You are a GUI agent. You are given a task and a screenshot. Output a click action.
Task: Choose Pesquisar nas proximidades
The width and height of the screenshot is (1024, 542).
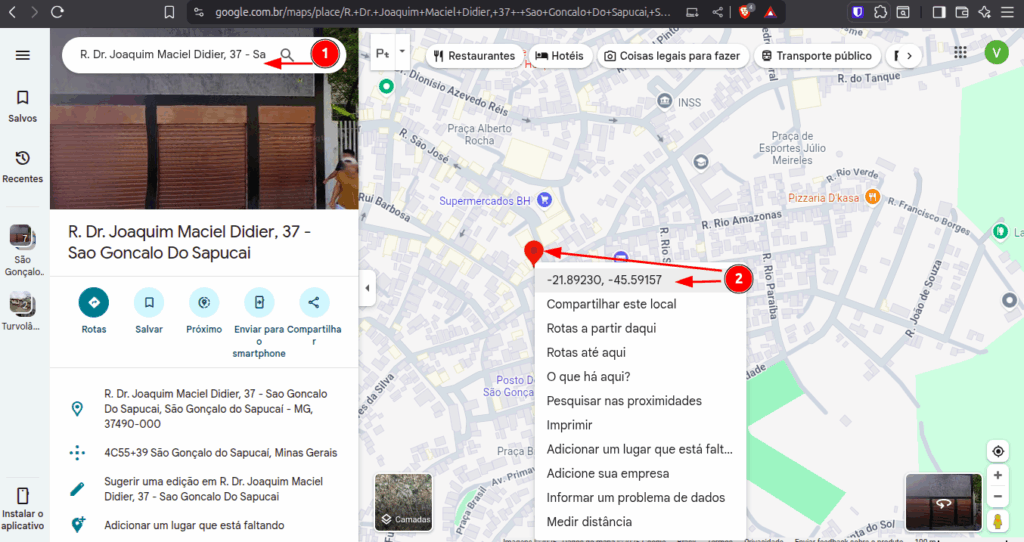point(640,401)
